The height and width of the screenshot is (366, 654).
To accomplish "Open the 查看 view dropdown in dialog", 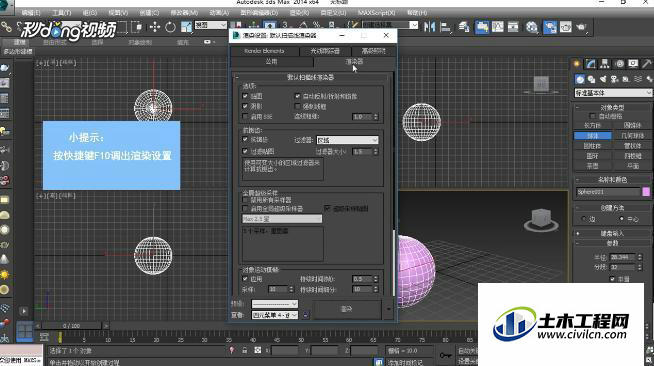I will (x=275, y=315).
